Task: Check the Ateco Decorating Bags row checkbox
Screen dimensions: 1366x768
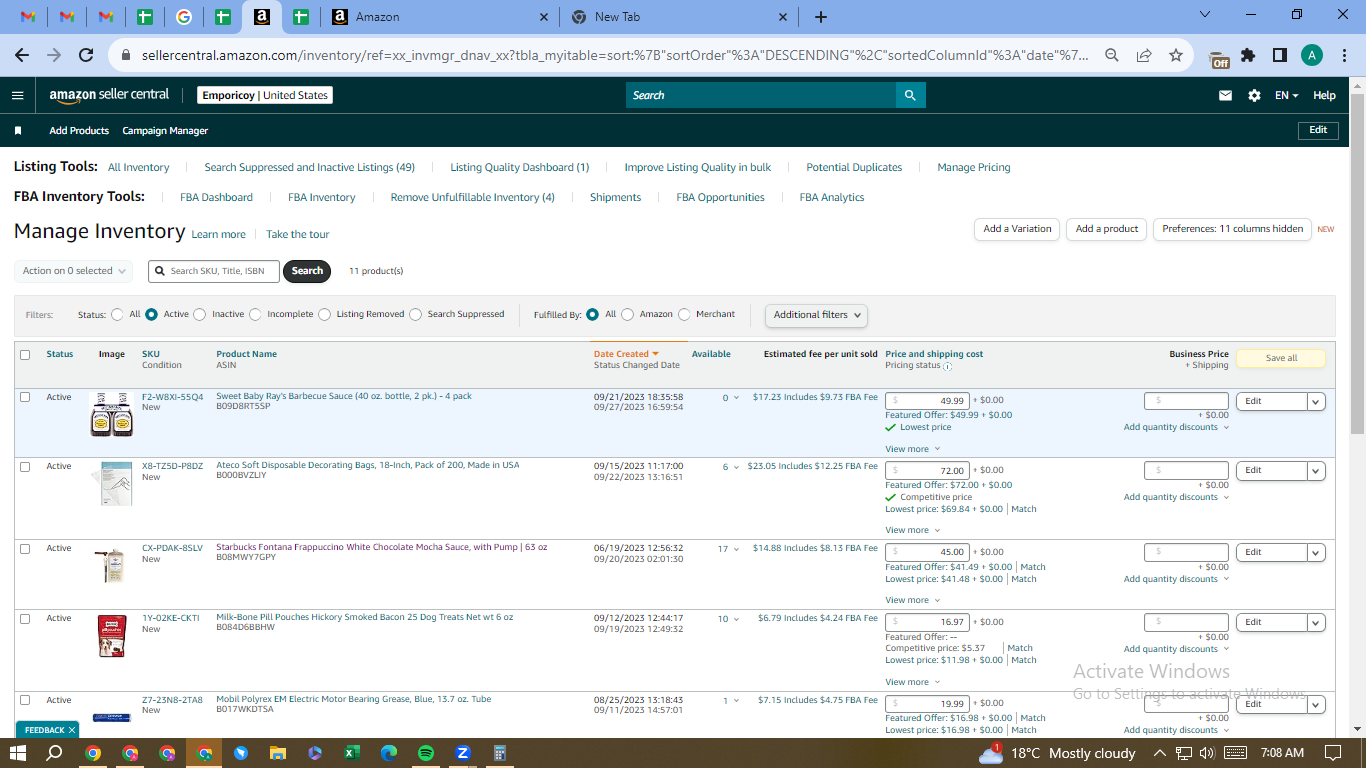Action: click(25, 467)
